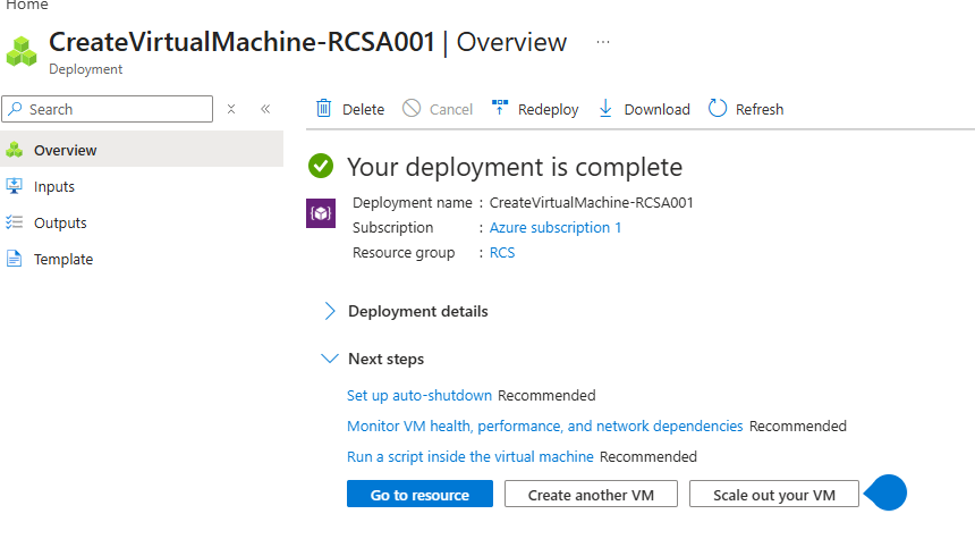This screenshot has height=556, width=975.
Task: Open the ellipsis more options menu
Action: point(603,42)
